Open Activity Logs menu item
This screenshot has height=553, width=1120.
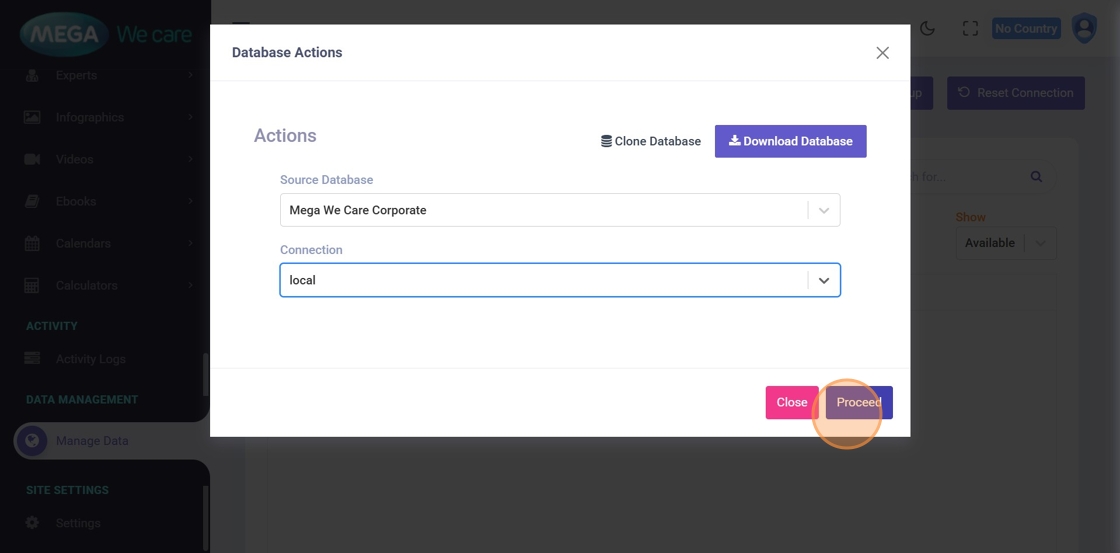pyautogui.click(x=90, y=359)
